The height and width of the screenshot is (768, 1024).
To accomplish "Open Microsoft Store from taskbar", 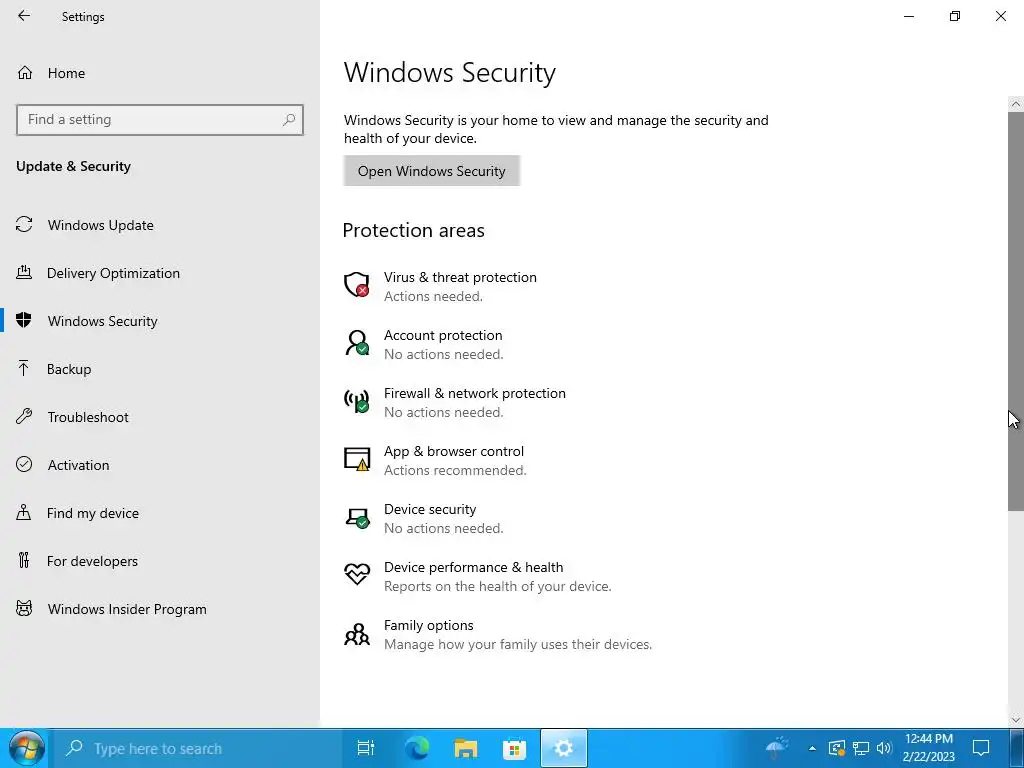I will coord(515,748).
